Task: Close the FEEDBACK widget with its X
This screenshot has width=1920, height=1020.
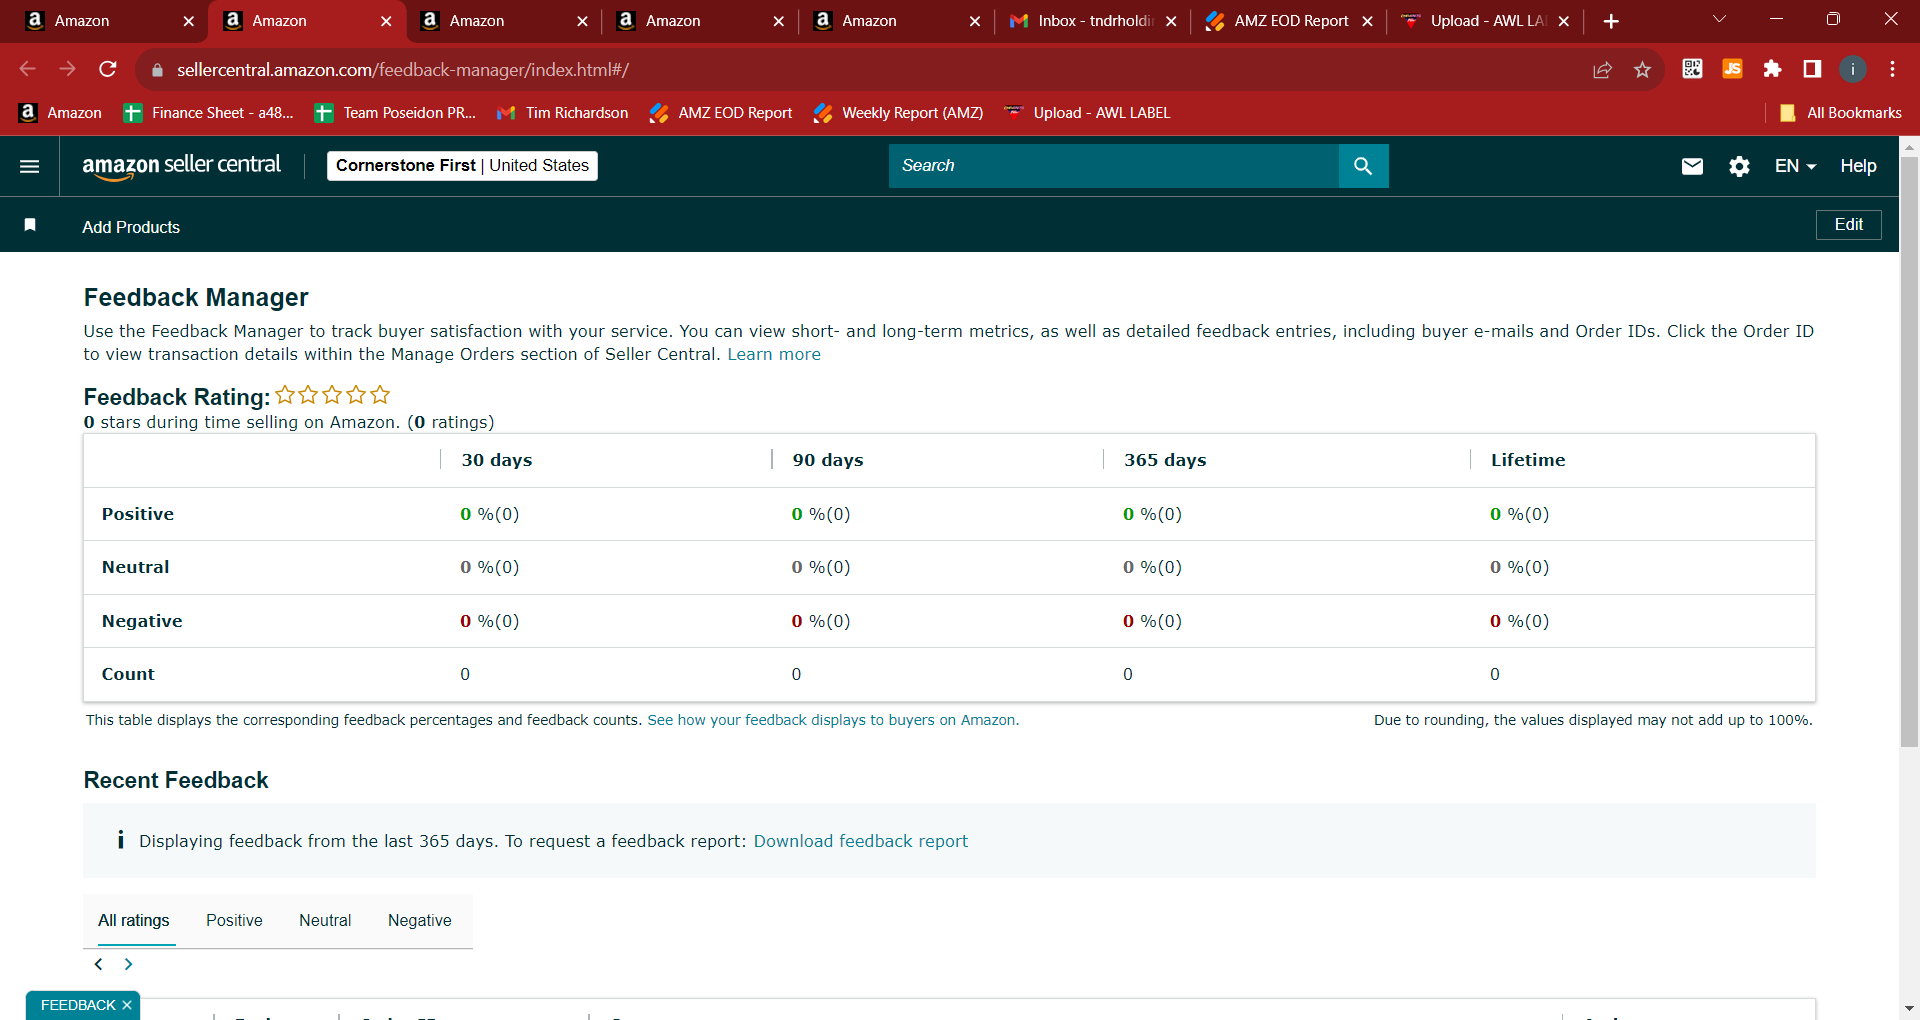Action: [x=127, y=1005]
